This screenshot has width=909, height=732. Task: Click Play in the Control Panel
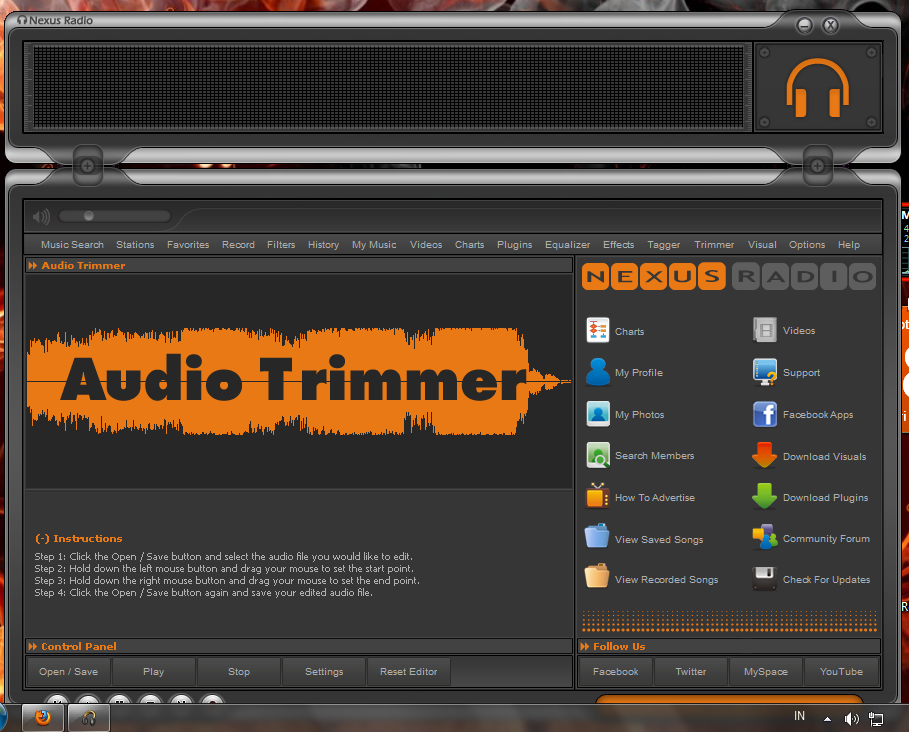click(154, 672)
